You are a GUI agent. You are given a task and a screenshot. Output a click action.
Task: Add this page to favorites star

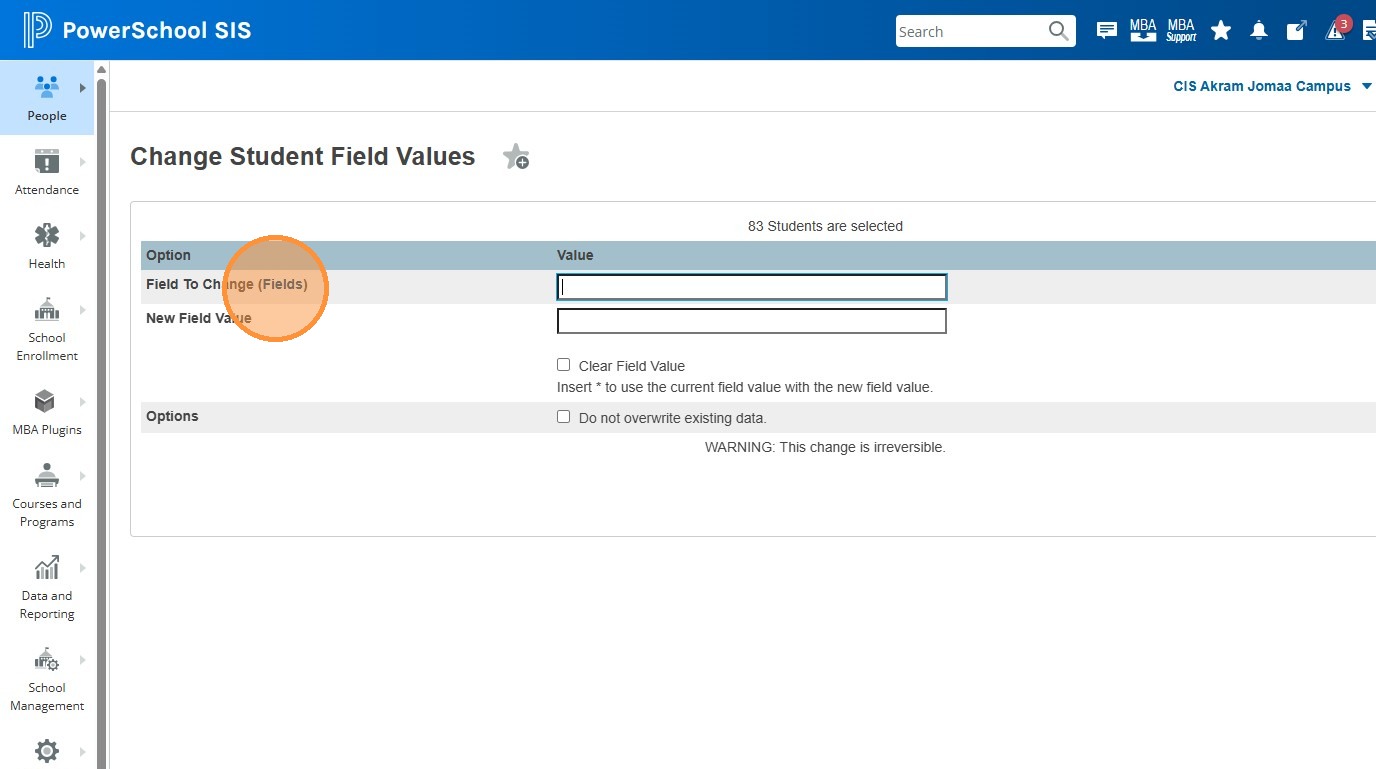click(x=516, y=157)
